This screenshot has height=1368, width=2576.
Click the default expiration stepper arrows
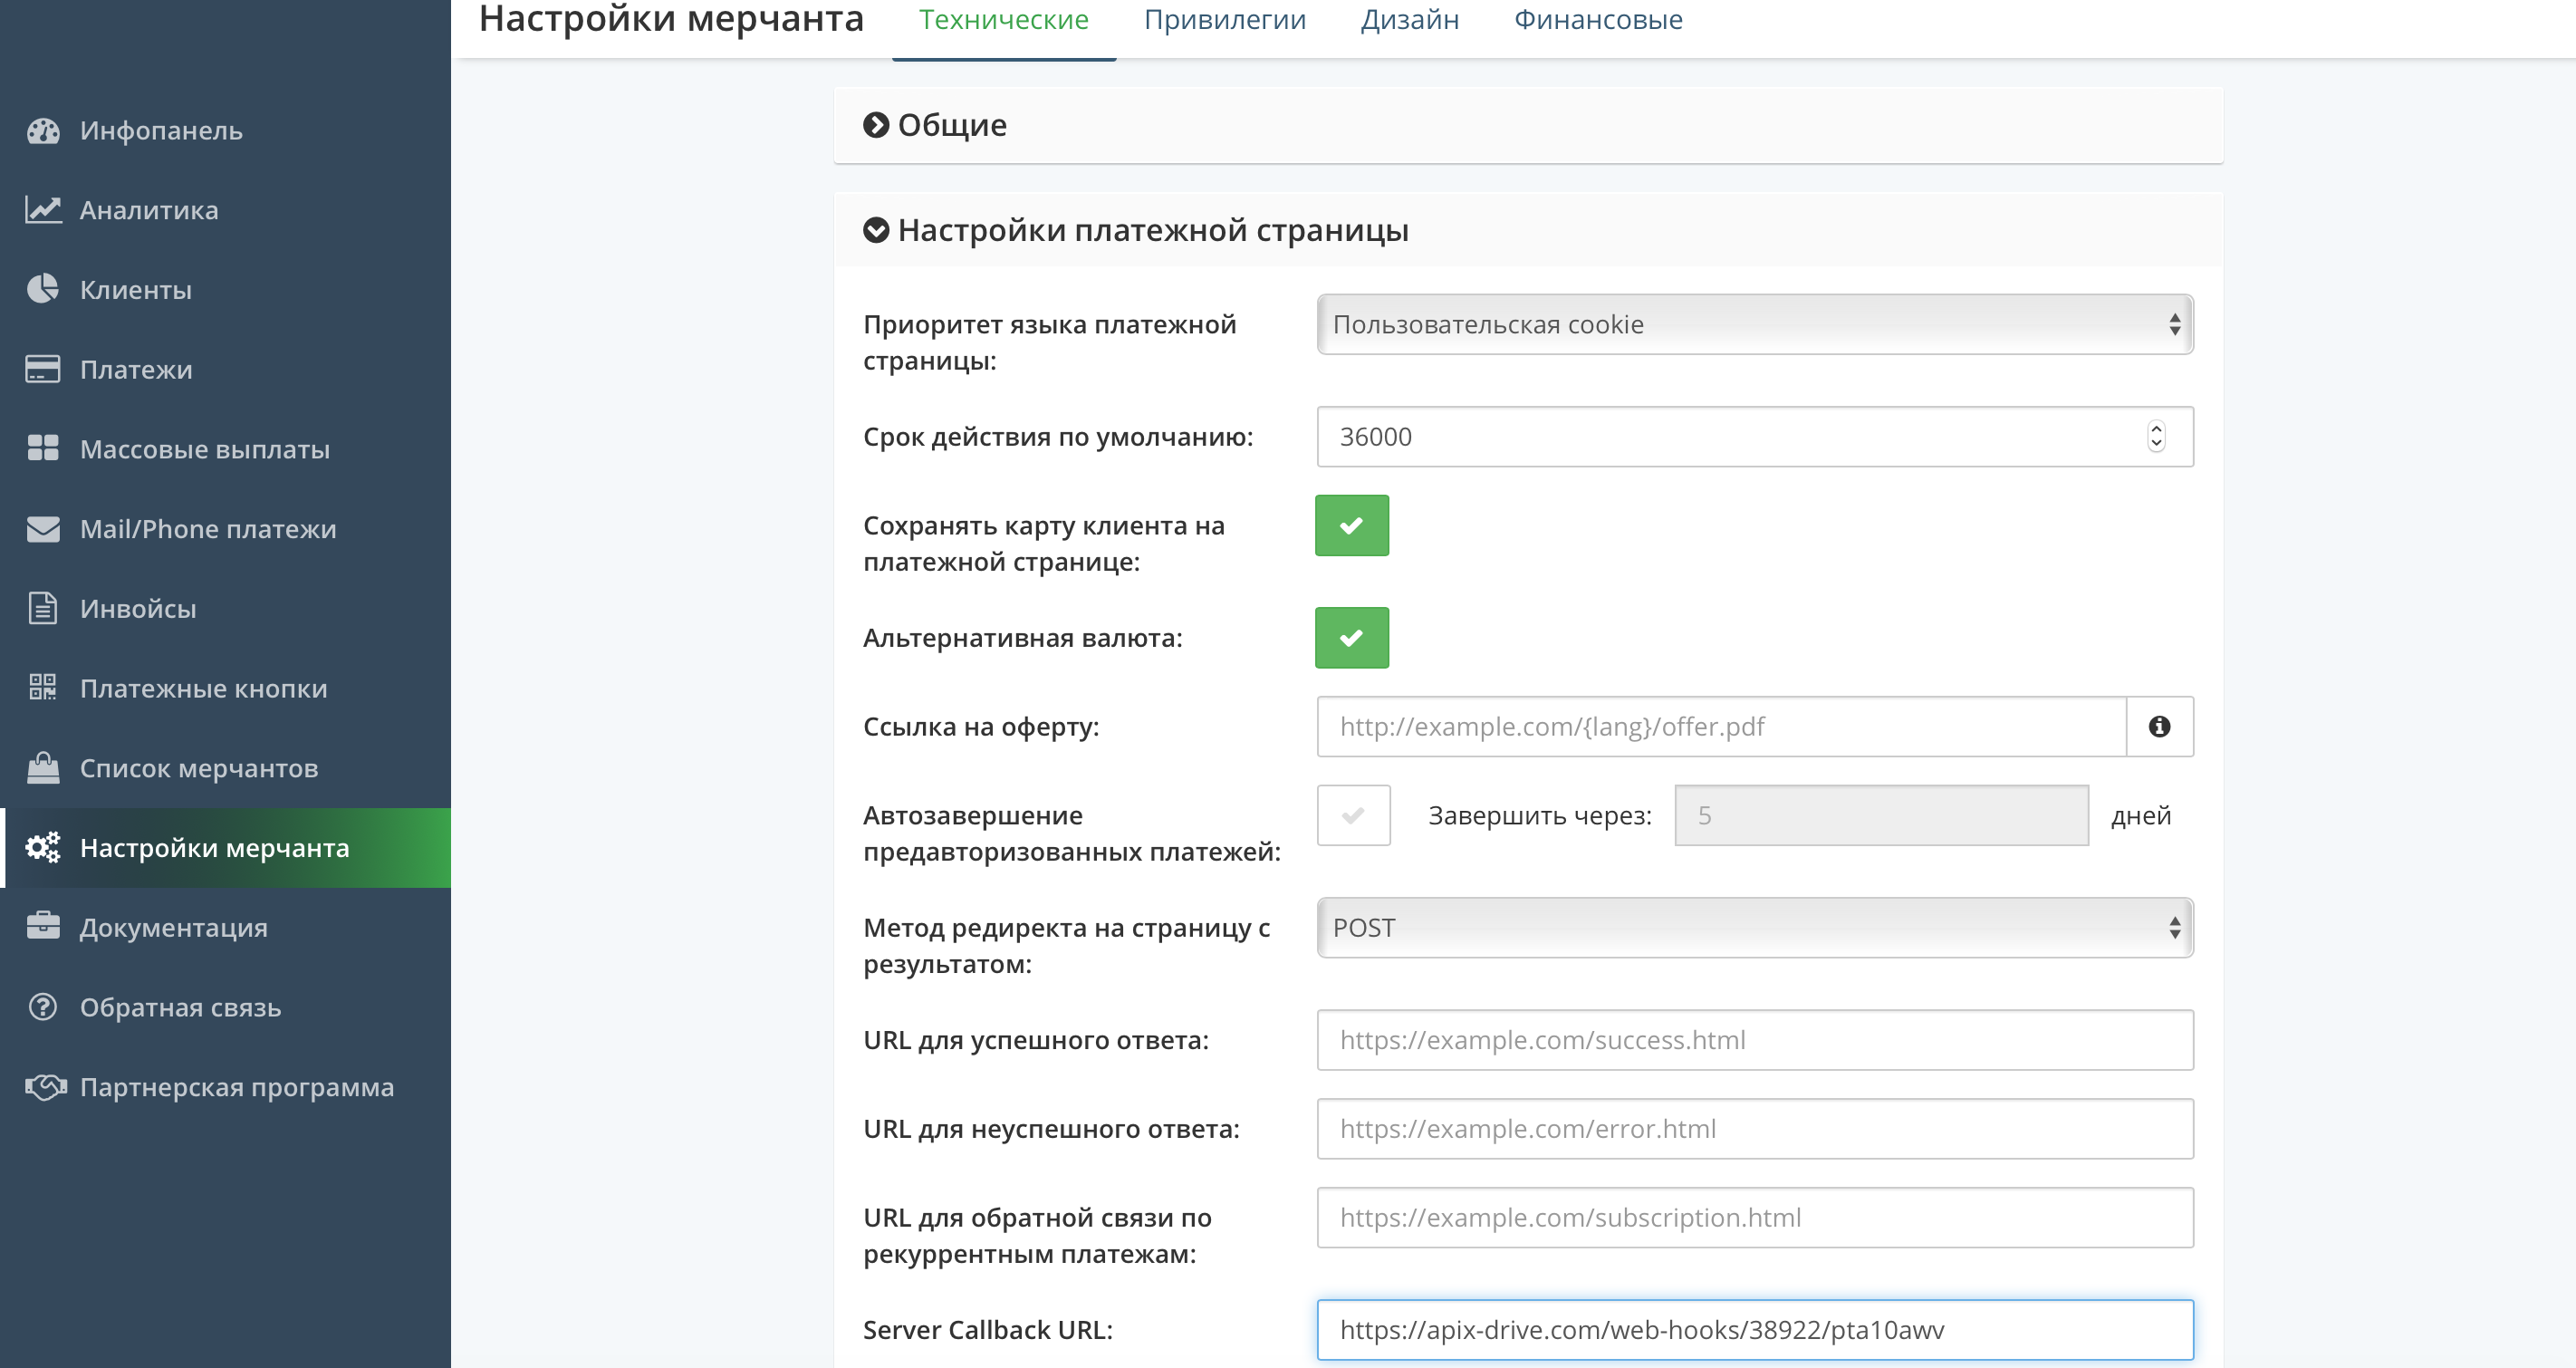(2156, 437)
